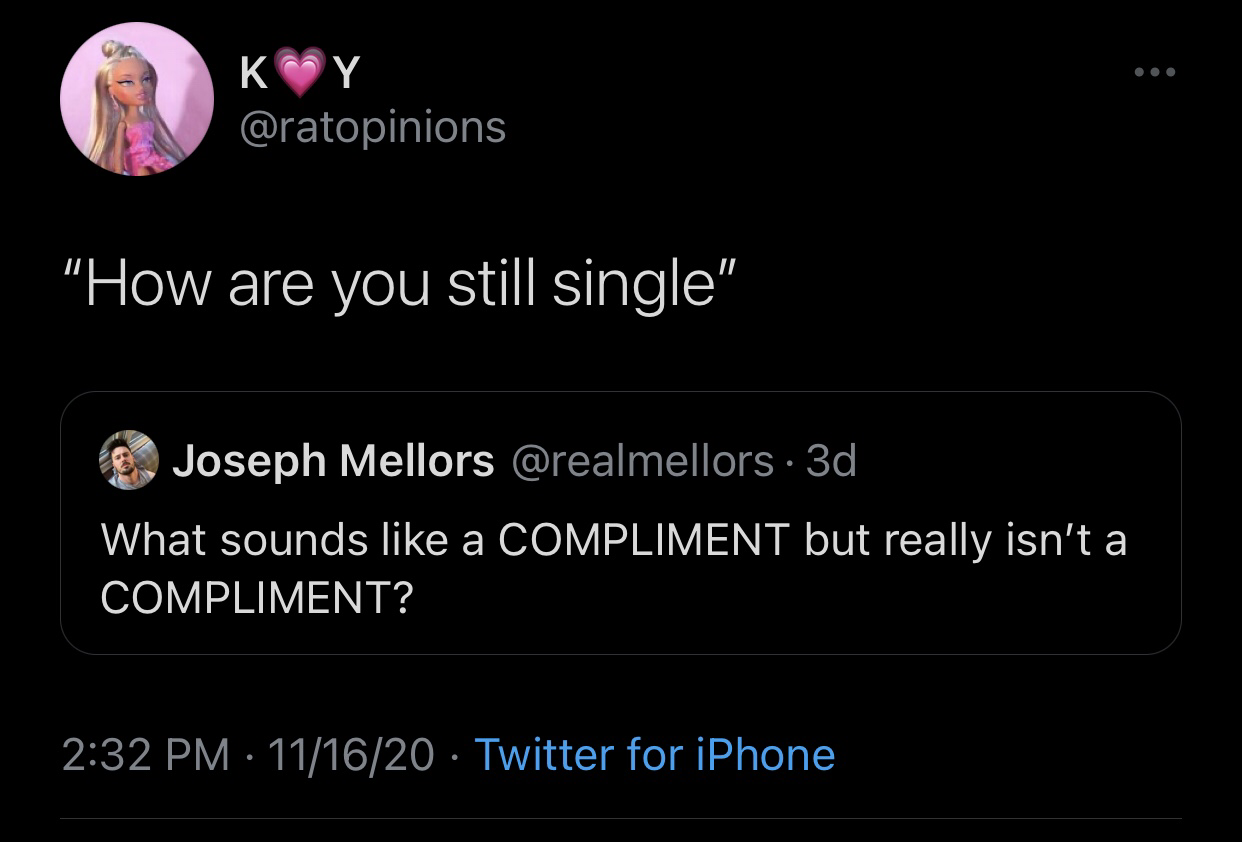Click the 2:32 PM tweet time
This screenshot has height=842, width=1242.
pyautogui.click(x=145, y=754)
